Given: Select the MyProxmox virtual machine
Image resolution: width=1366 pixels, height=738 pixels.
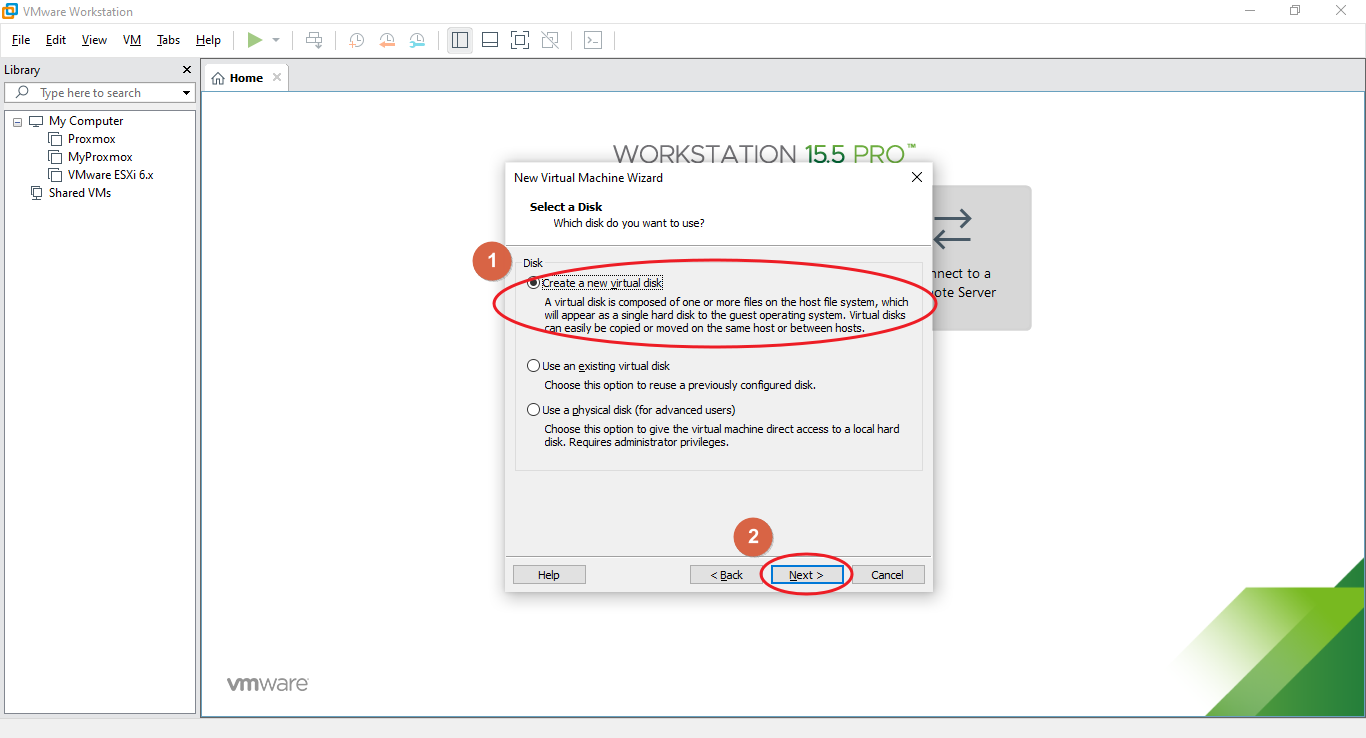Looking at the screenshot, I should [x=100, y=157].
